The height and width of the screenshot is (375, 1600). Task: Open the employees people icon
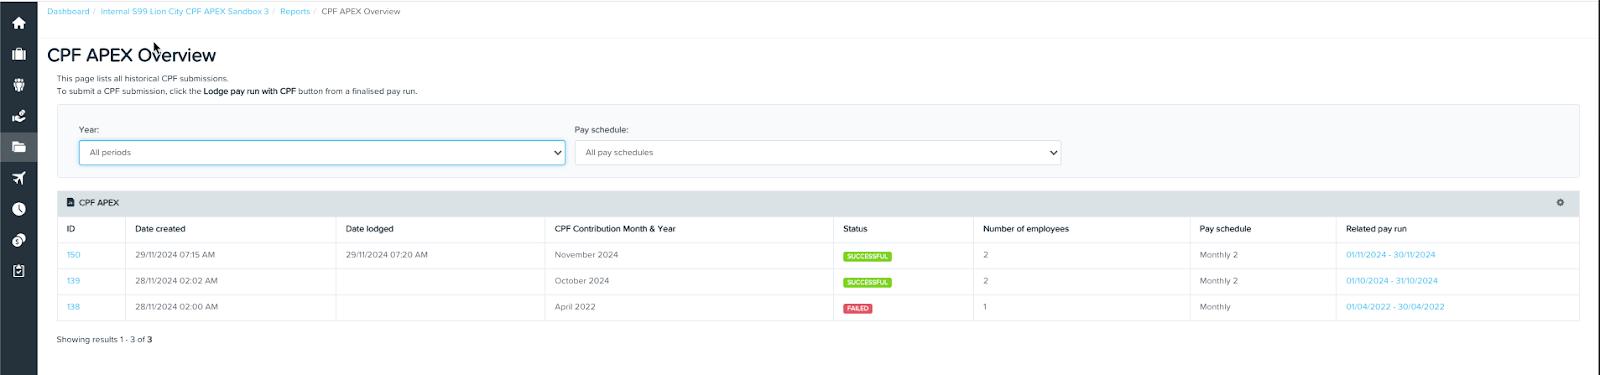click(18, 85)
